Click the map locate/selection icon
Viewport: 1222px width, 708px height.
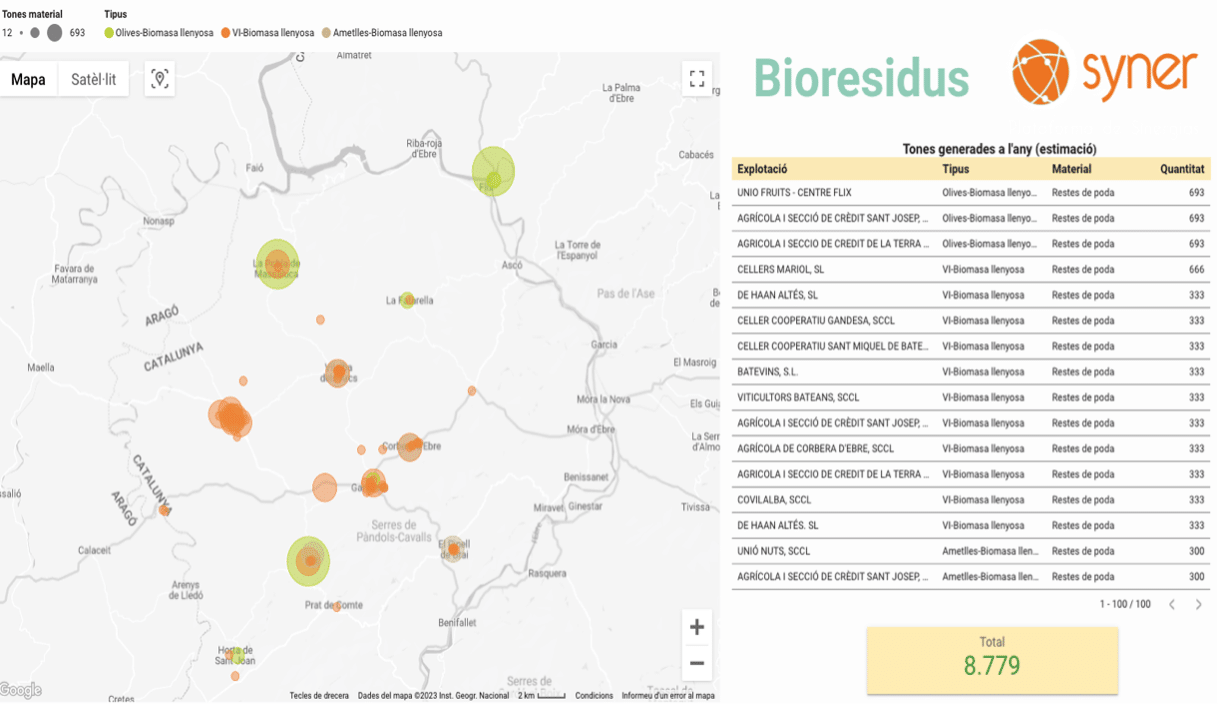tap(160, 80)
